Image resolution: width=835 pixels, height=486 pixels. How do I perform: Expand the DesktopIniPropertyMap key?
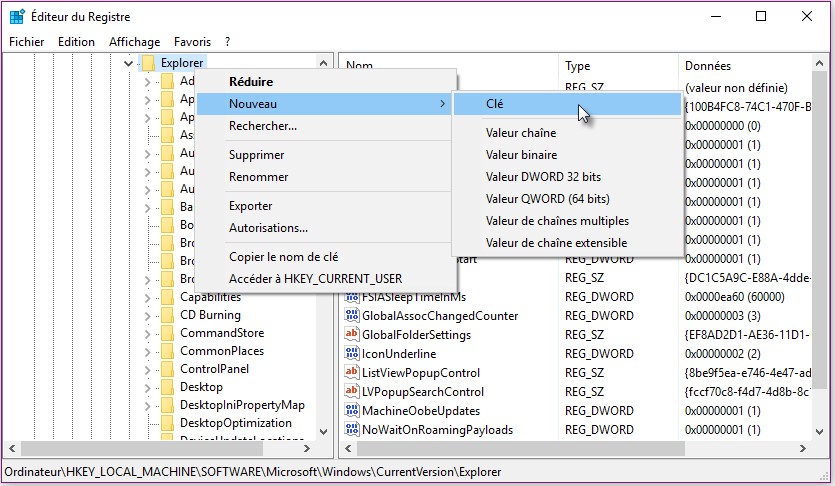tap(147, 405)
